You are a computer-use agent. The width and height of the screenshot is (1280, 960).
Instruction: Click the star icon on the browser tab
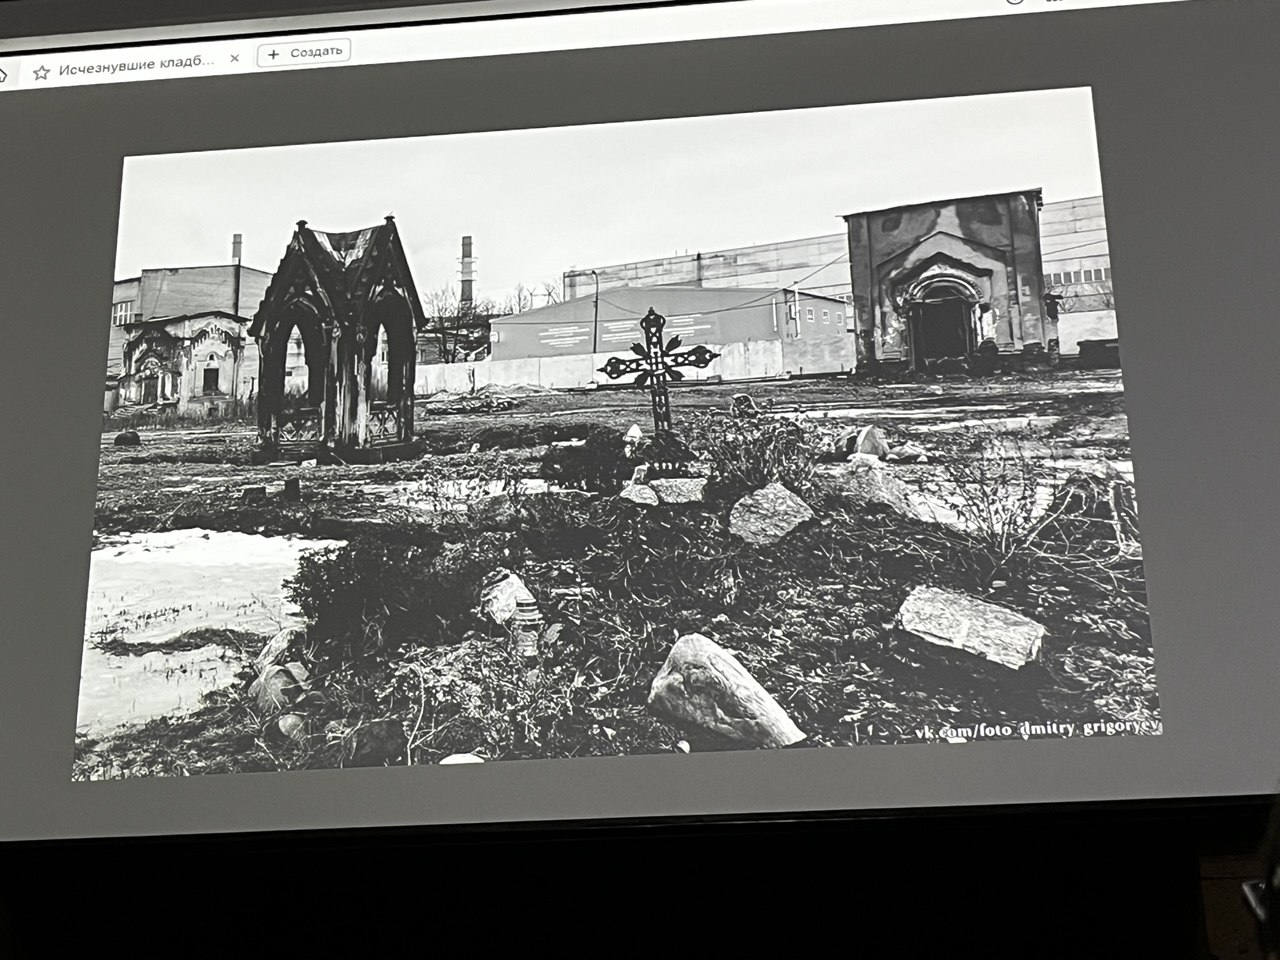[x=41, y=72]
